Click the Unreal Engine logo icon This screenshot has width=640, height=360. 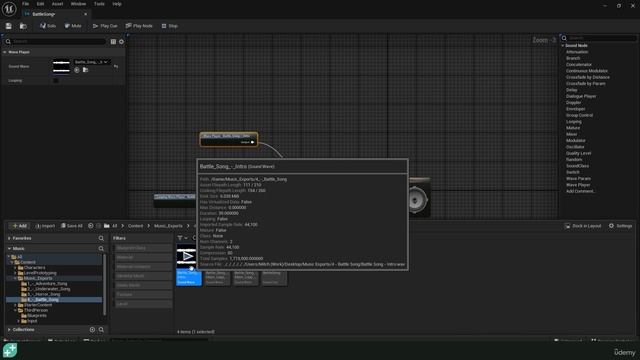coord(9,9)
